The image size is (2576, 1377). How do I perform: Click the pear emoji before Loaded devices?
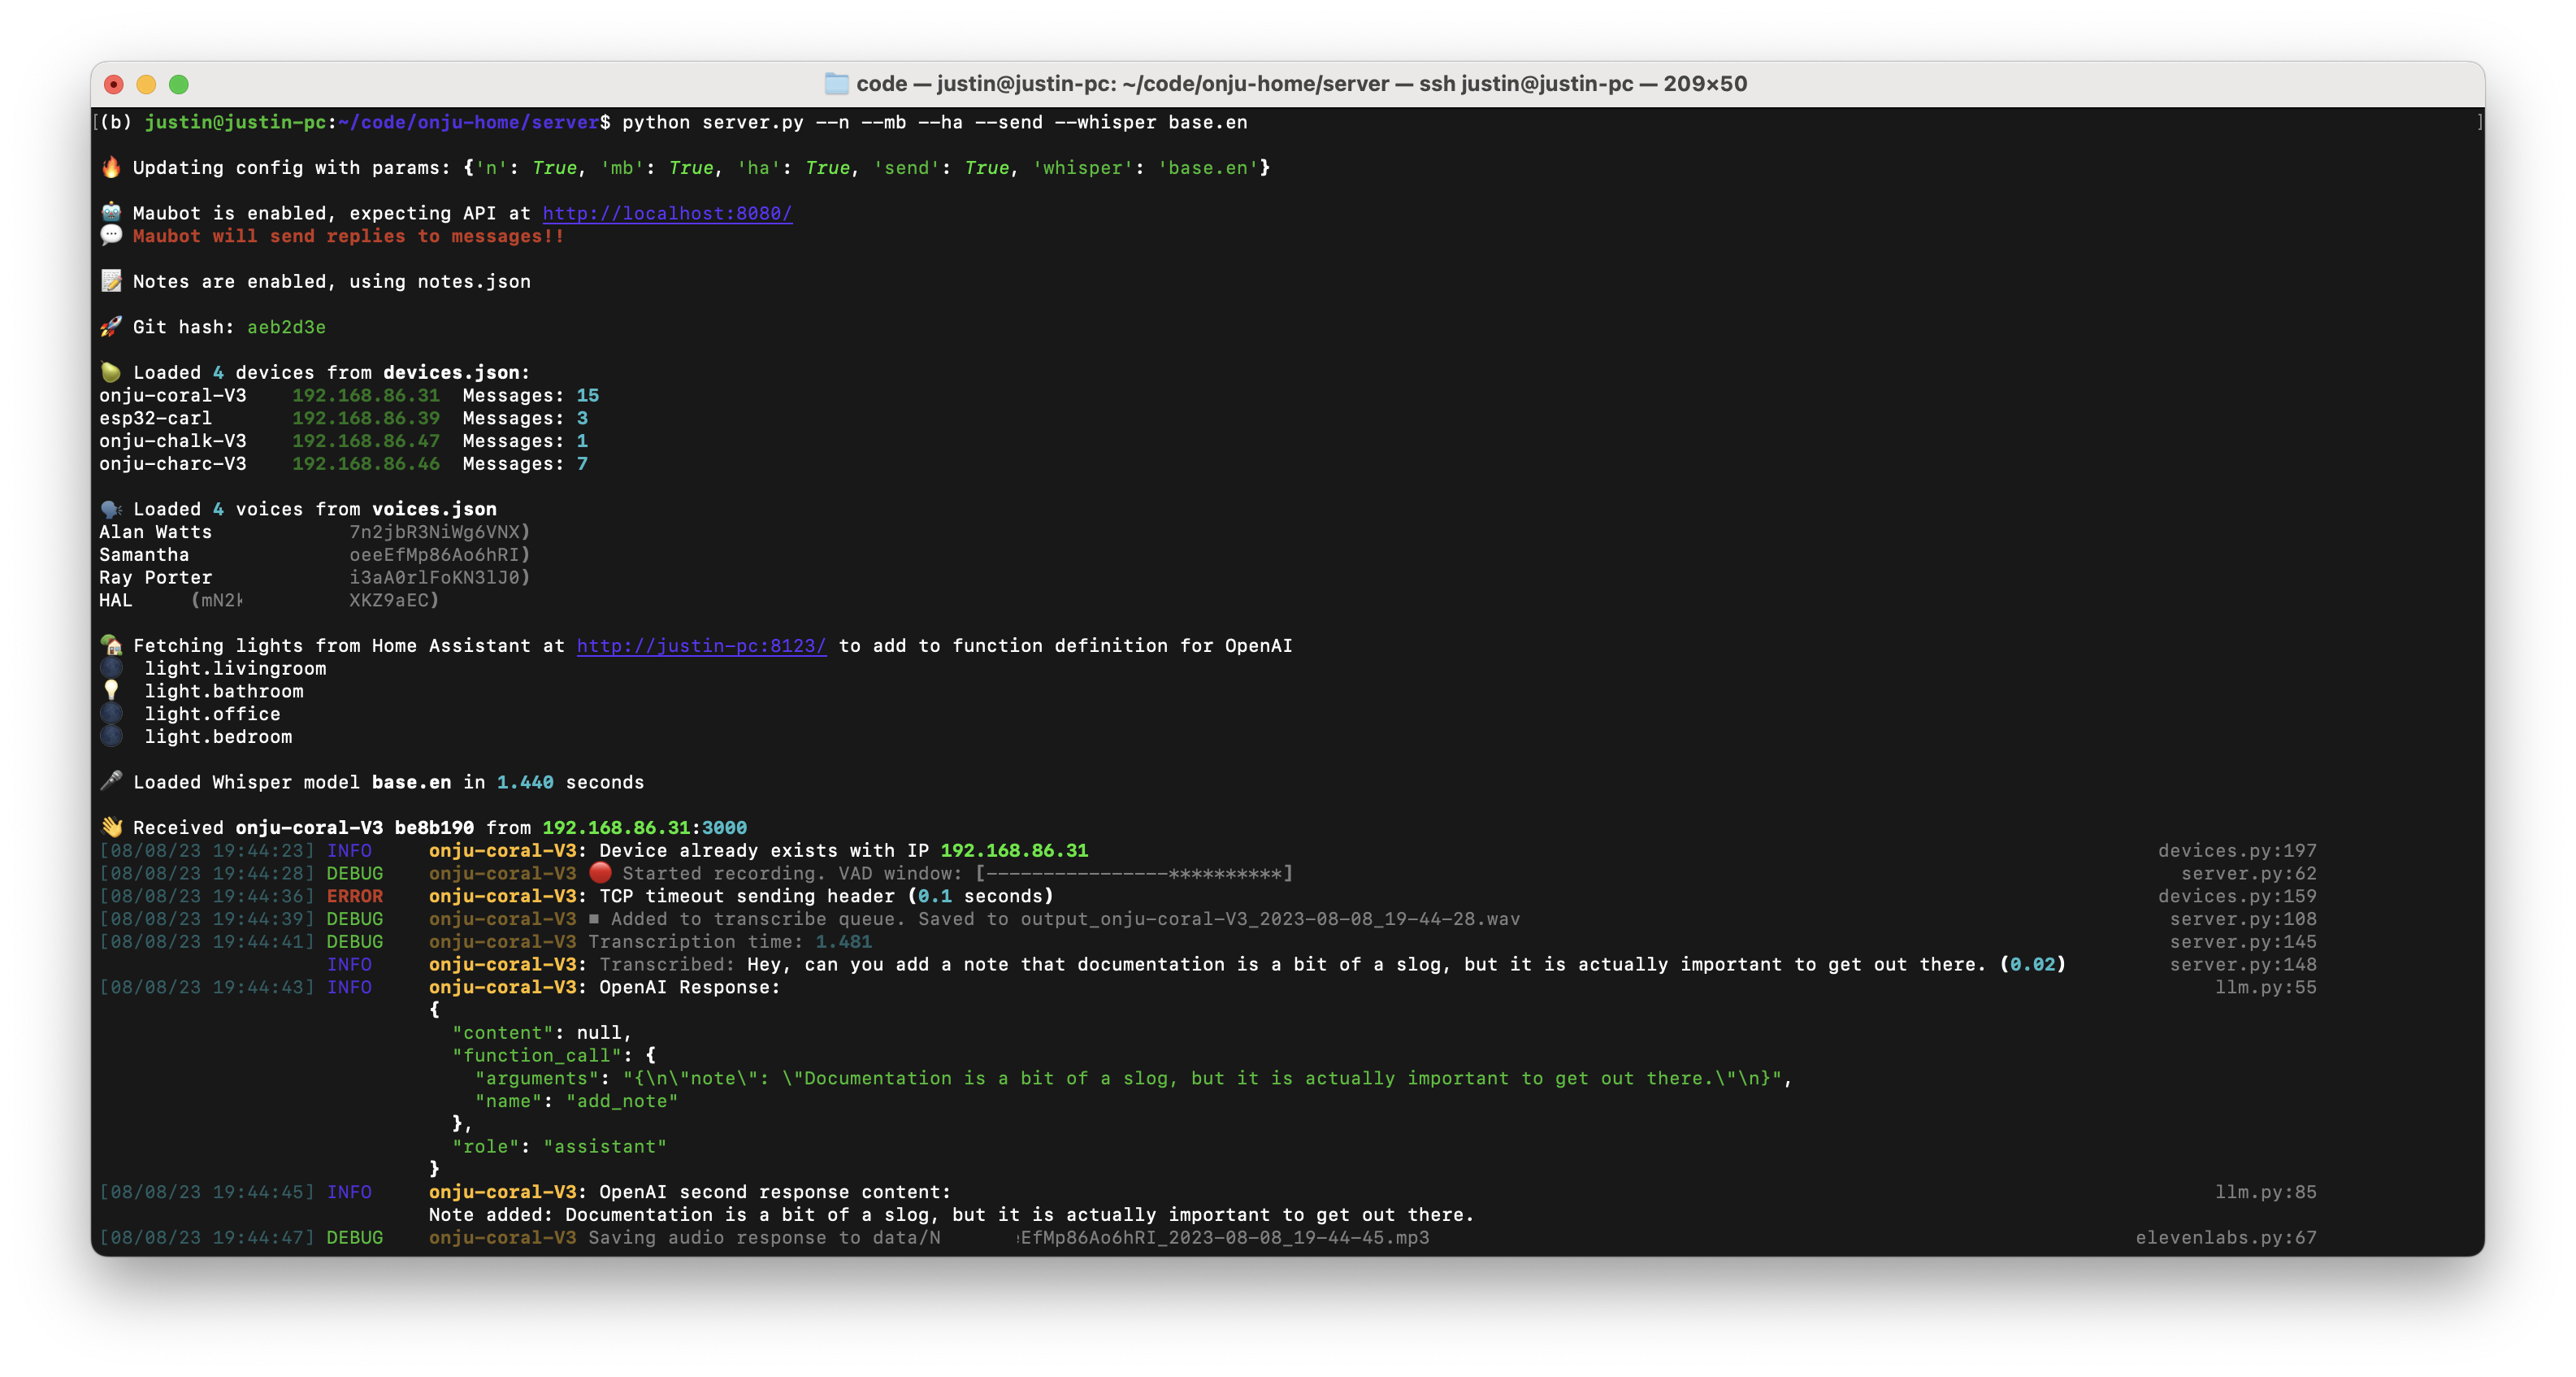coord(111,372)
